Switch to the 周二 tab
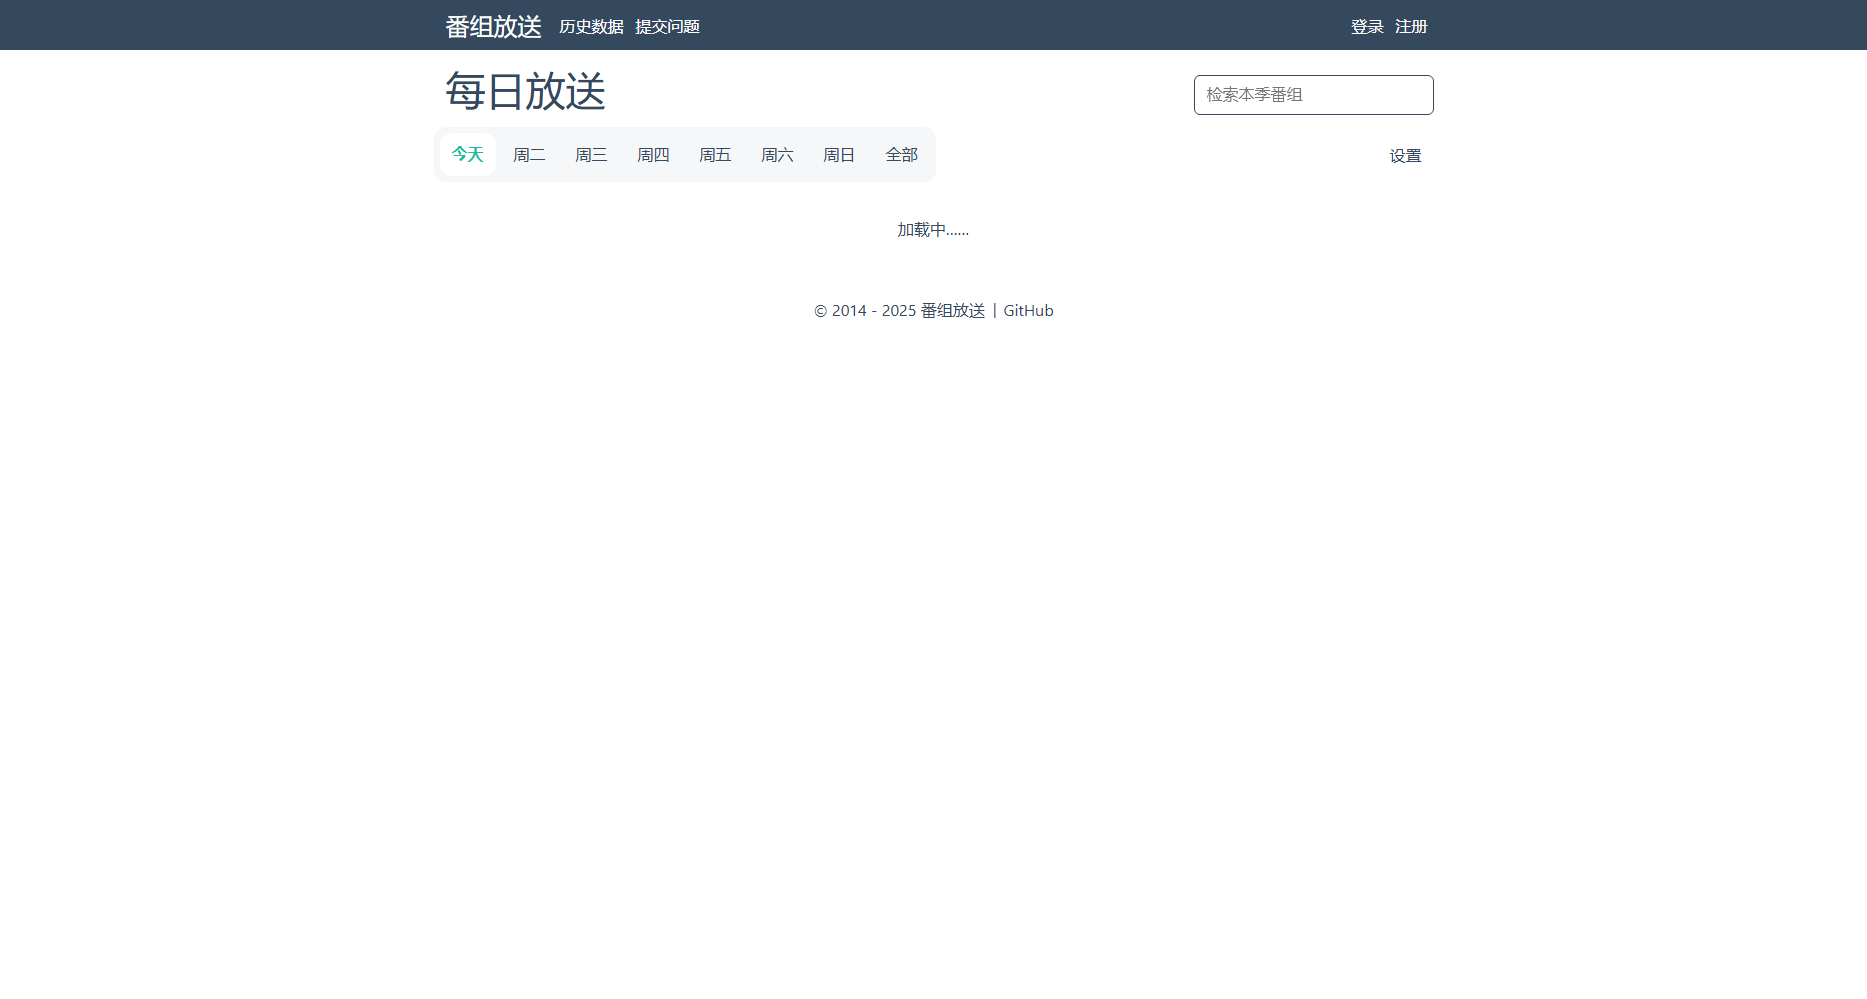 tap(529, 155)
